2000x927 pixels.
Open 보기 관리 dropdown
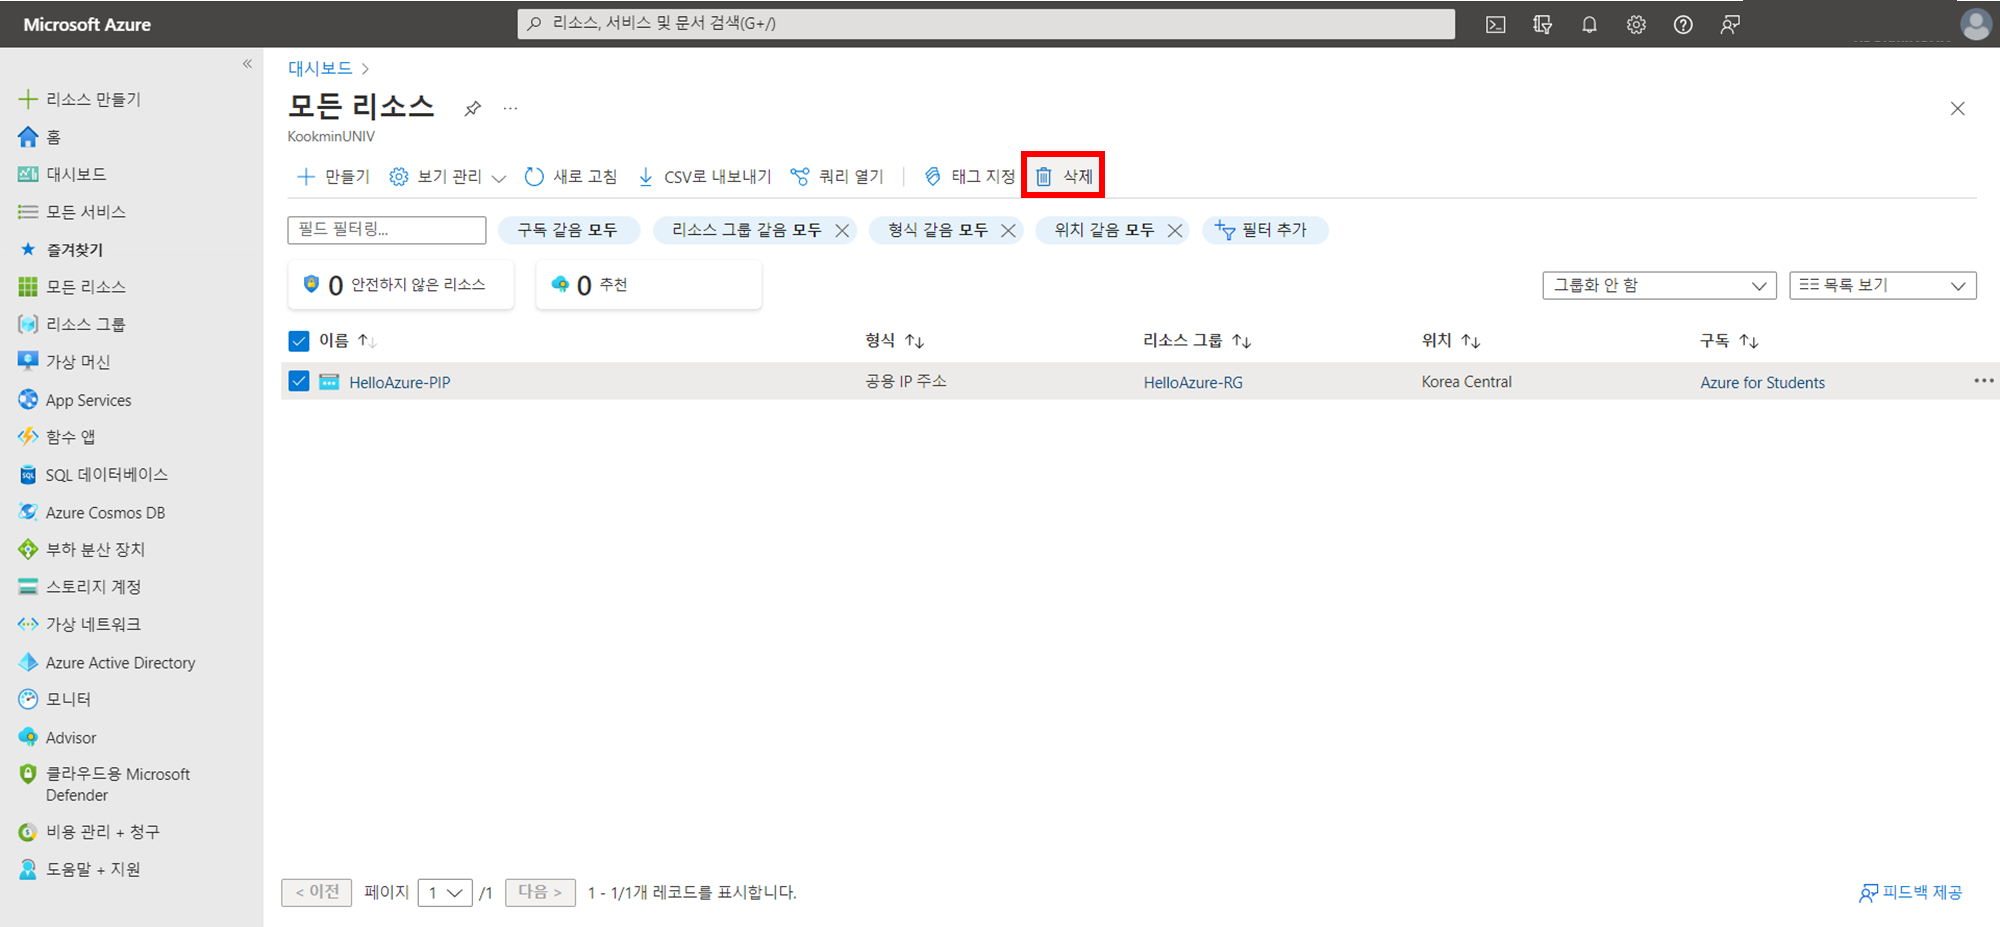[447, 177]
